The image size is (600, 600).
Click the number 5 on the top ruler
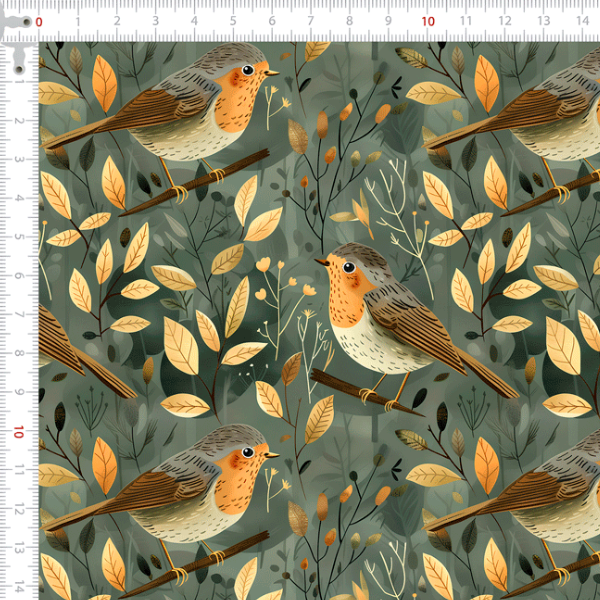pos(233,21)
